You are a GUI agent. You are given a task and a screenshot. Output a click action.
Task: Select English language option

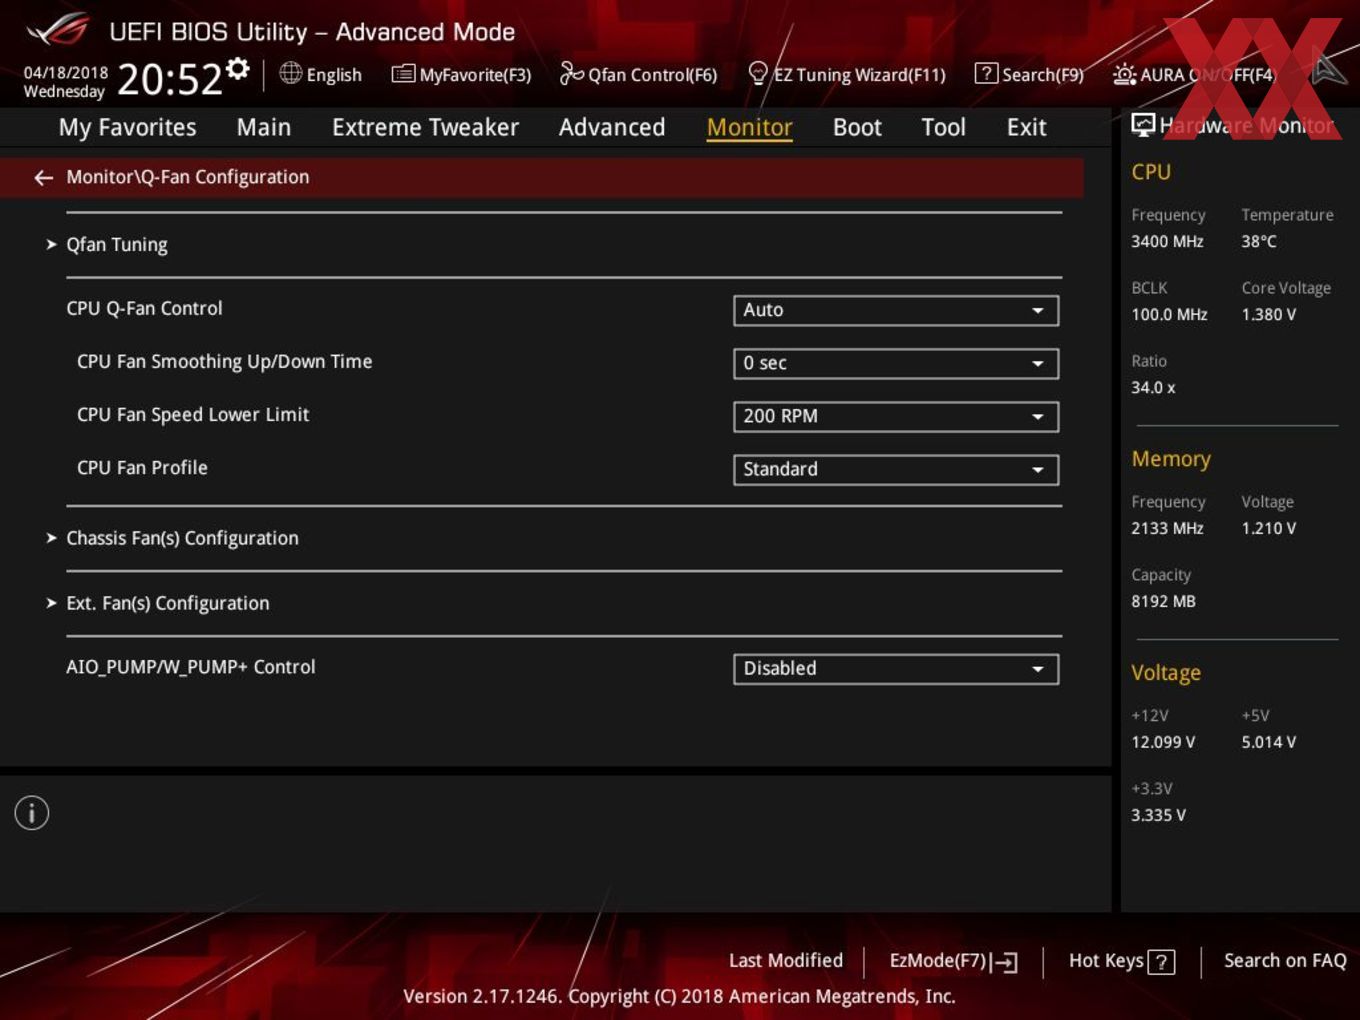point(334,75)
